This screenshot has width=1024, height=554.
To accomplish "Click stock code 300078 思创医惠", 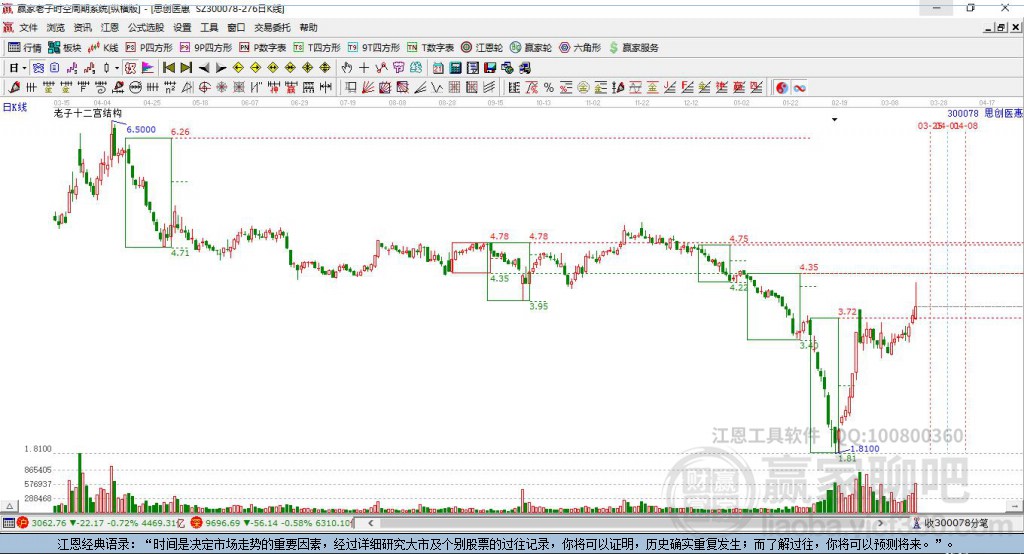I will 985,113.
